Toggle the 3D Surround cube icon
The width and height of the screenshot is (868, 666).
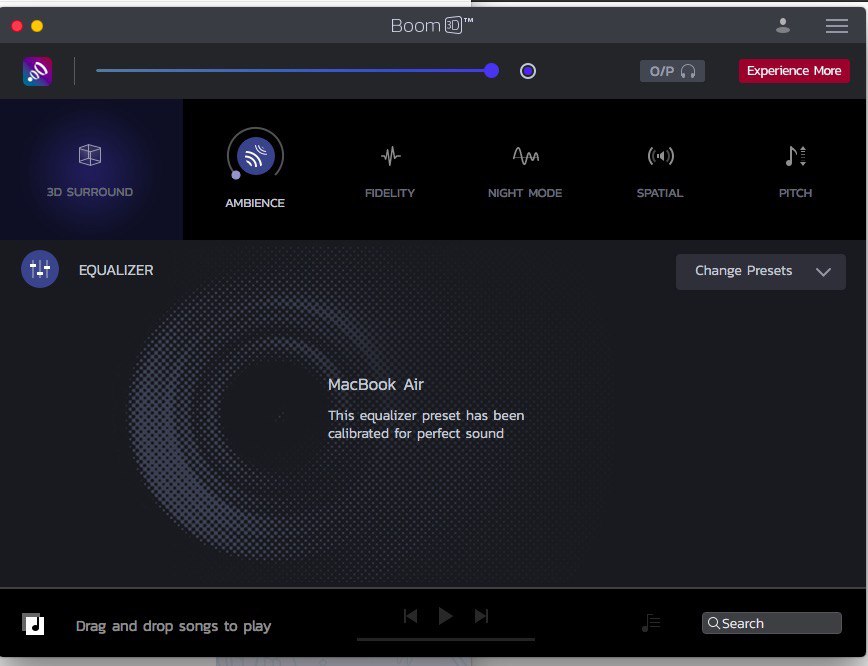(90, 155)
